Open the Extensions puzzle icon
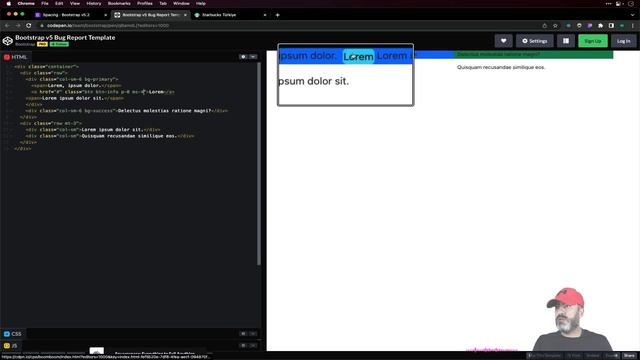This screenshot has height=360, width=640. (600, 25)
